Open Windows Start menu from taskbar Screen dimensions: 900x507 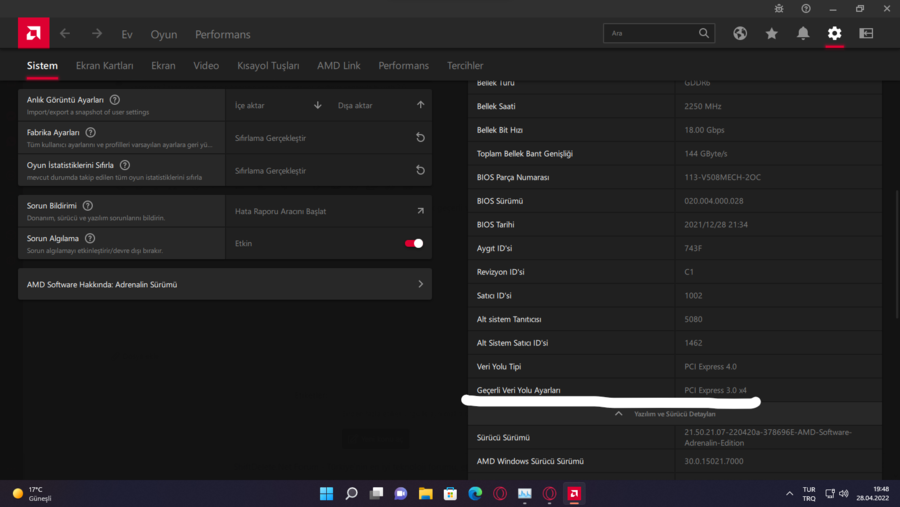[x=326, y=493]
